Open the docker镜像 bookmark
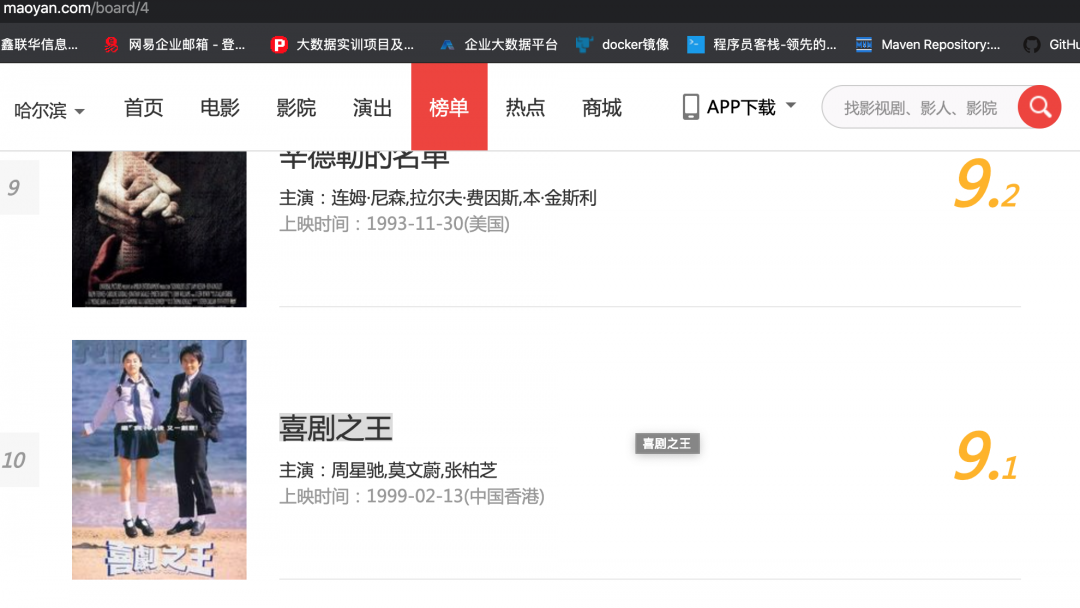The height and width of the screenshot is (608, 1080). click(x=623, y=45)
